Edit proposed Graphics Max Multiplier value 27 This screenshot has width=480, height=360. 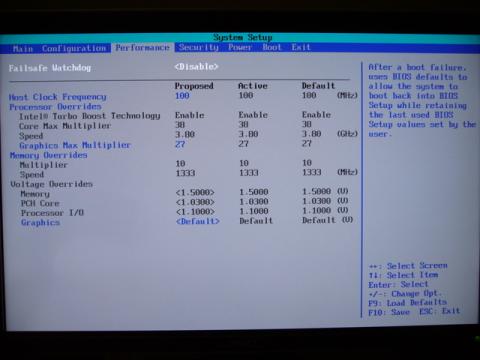[x=180, y=144]
